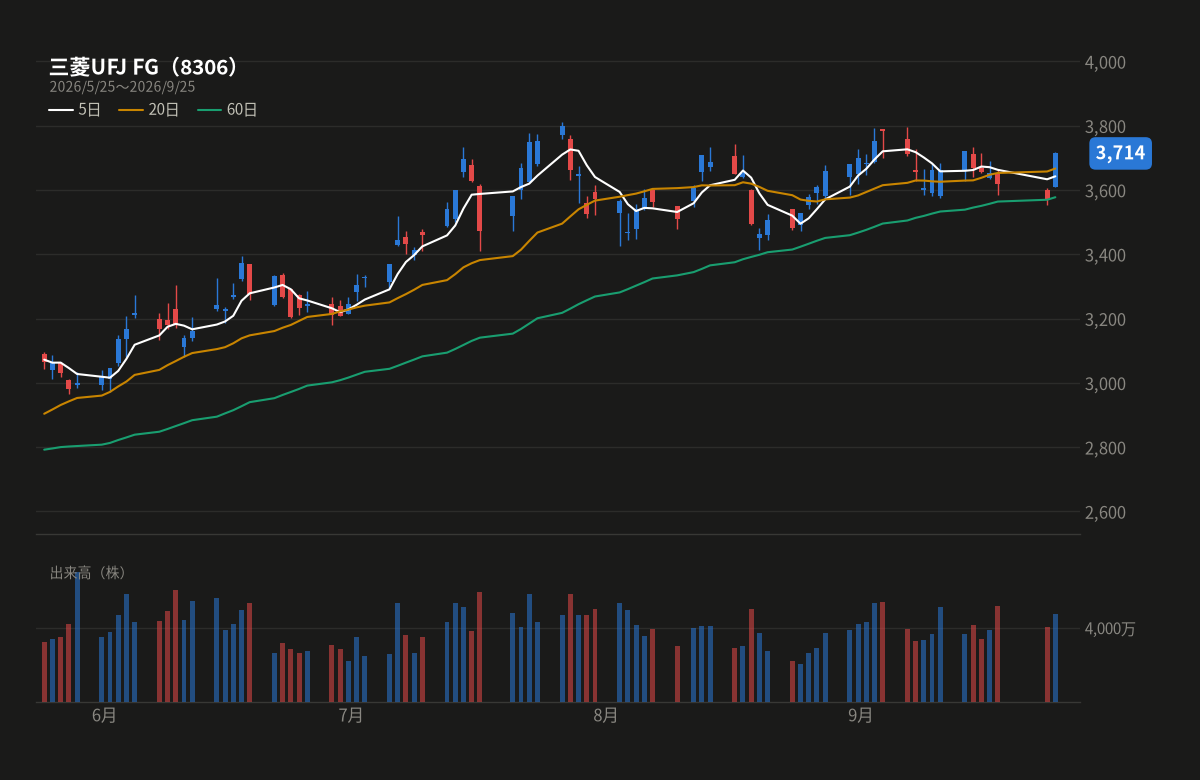Toggle the 5日 moving average legend

point(75,110)
